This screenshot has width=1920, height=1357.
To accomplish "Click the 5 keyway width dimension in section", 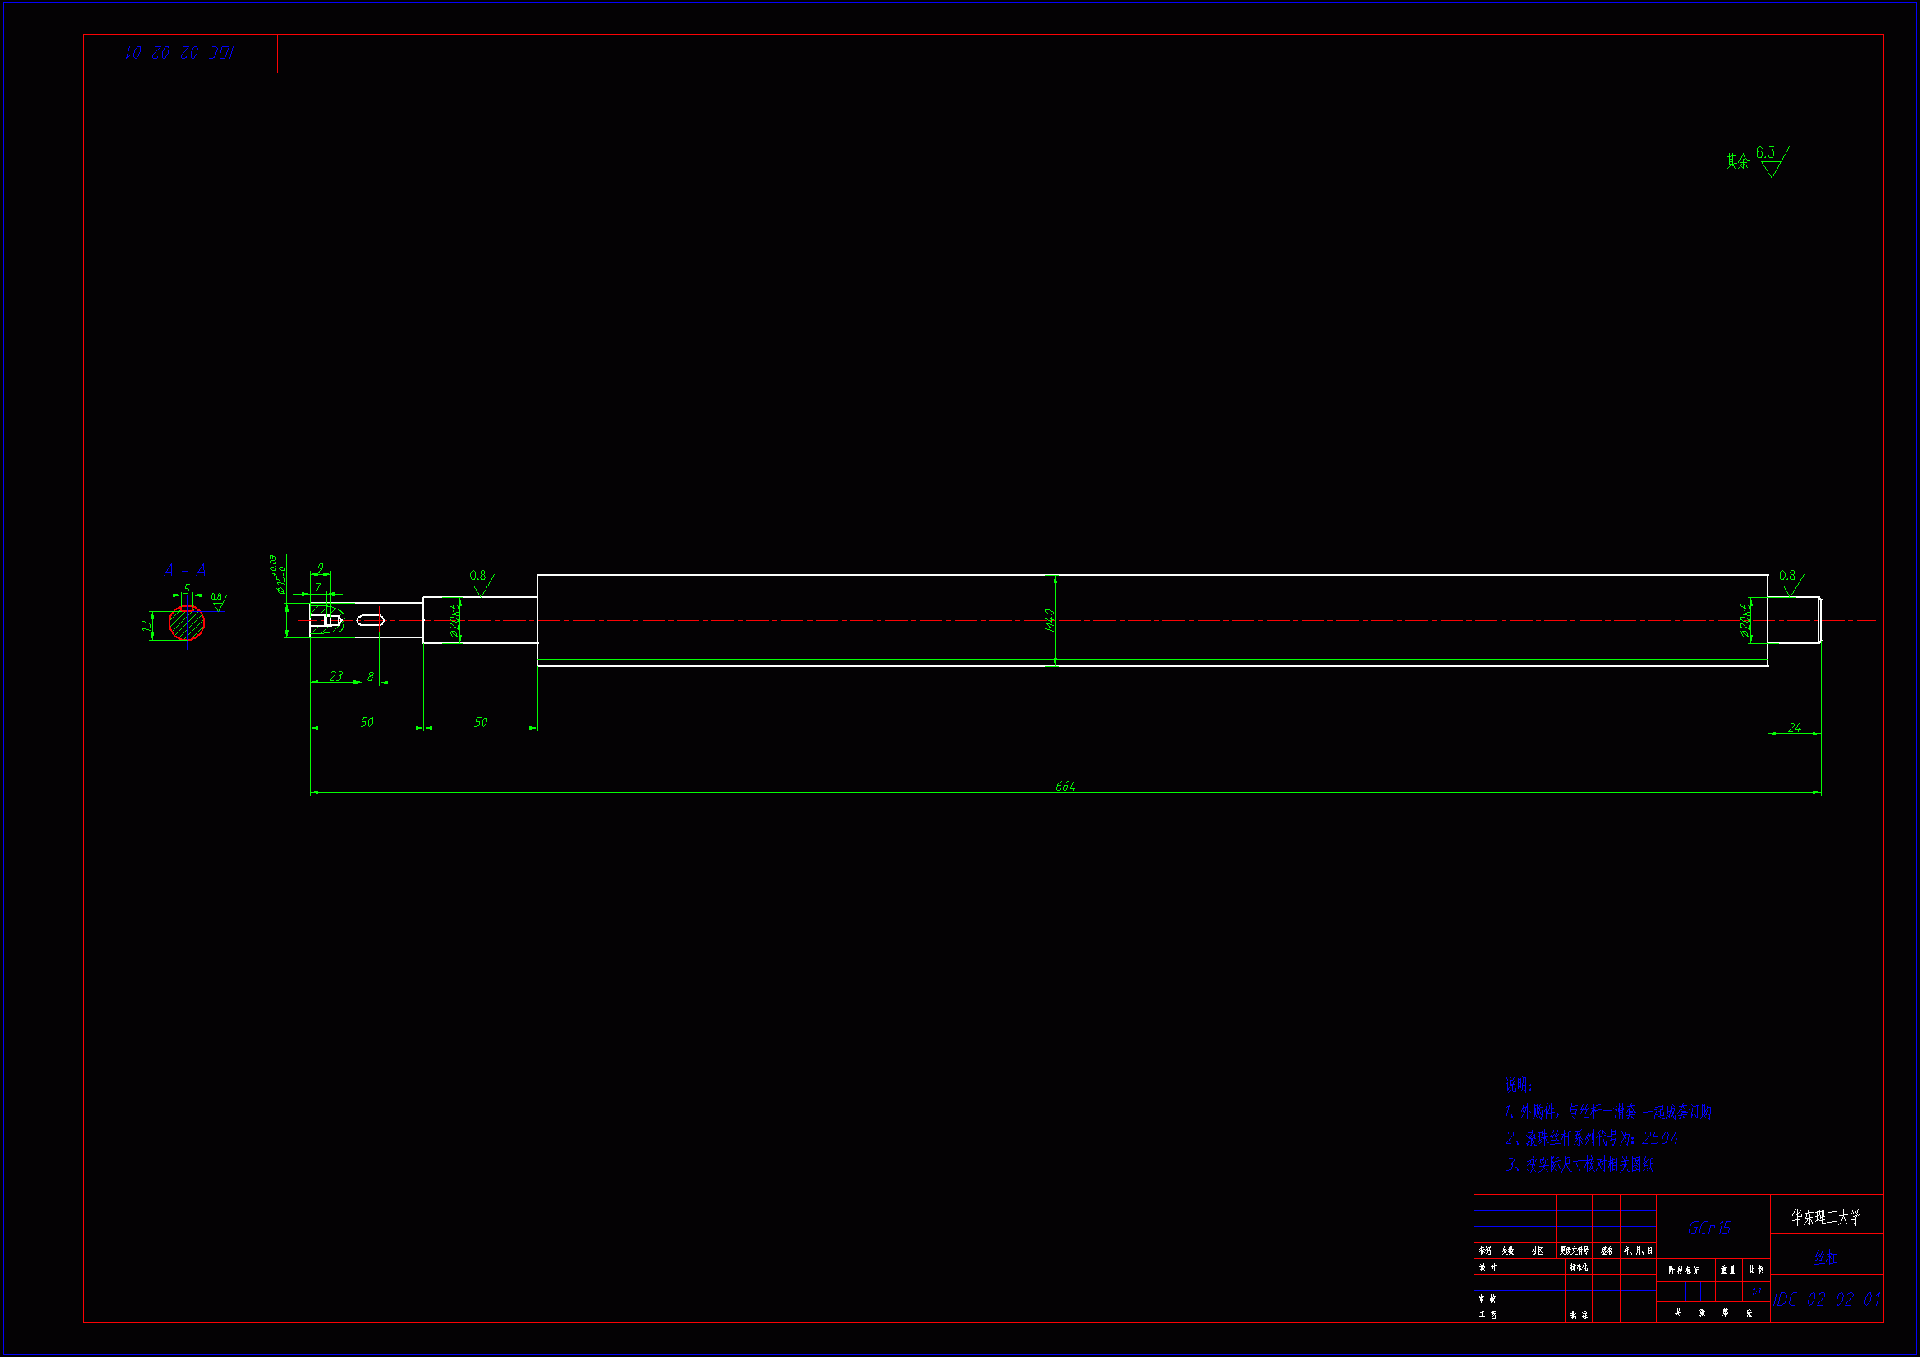I will click(x=187, y=588).
